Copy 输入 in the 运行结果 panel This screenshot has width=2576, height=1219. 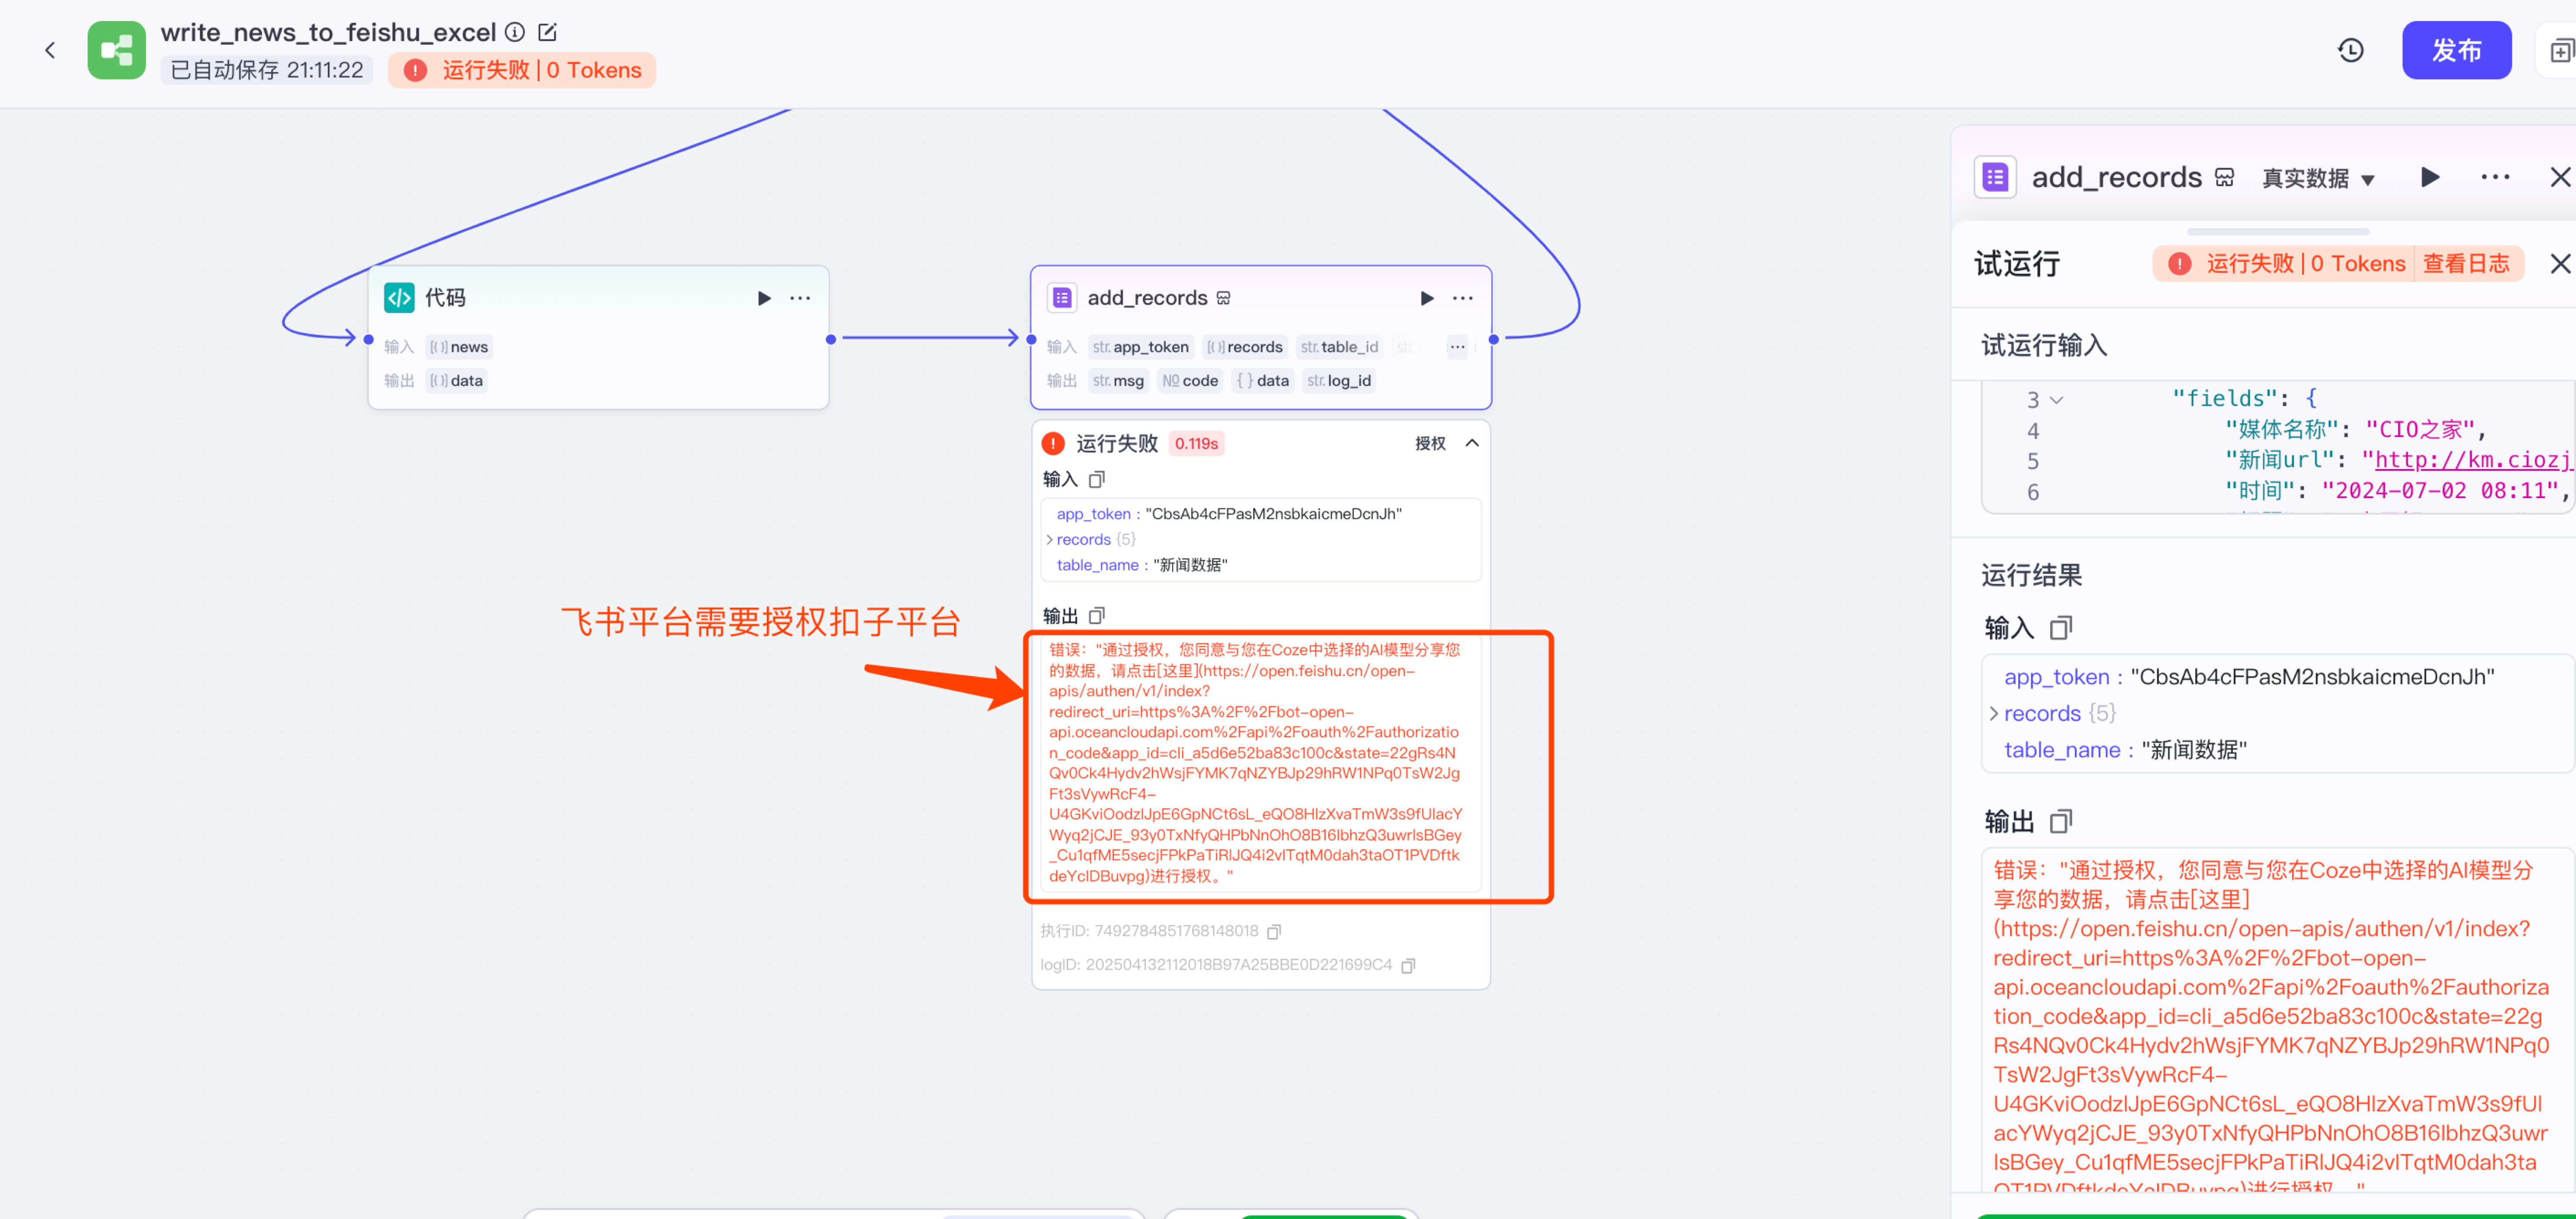coord(2061,628)
